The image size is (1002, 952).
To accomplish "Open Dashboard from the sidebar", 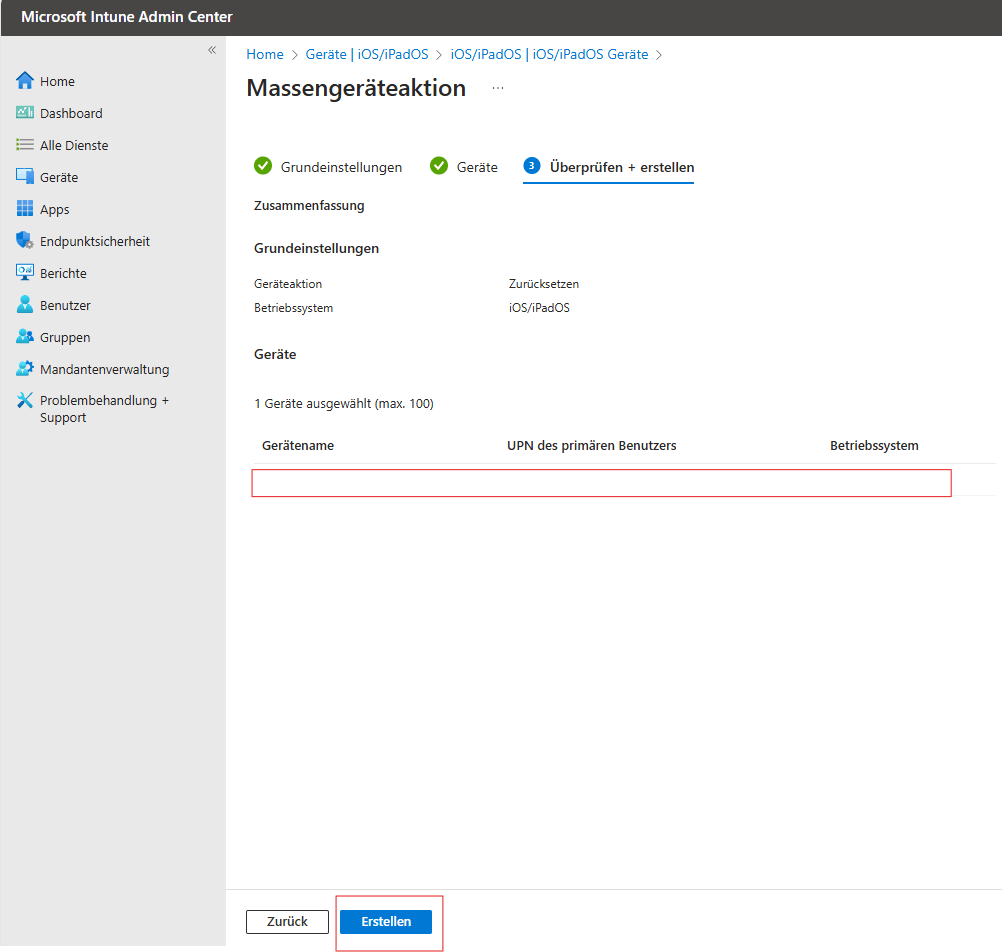I will coord(71,113).
